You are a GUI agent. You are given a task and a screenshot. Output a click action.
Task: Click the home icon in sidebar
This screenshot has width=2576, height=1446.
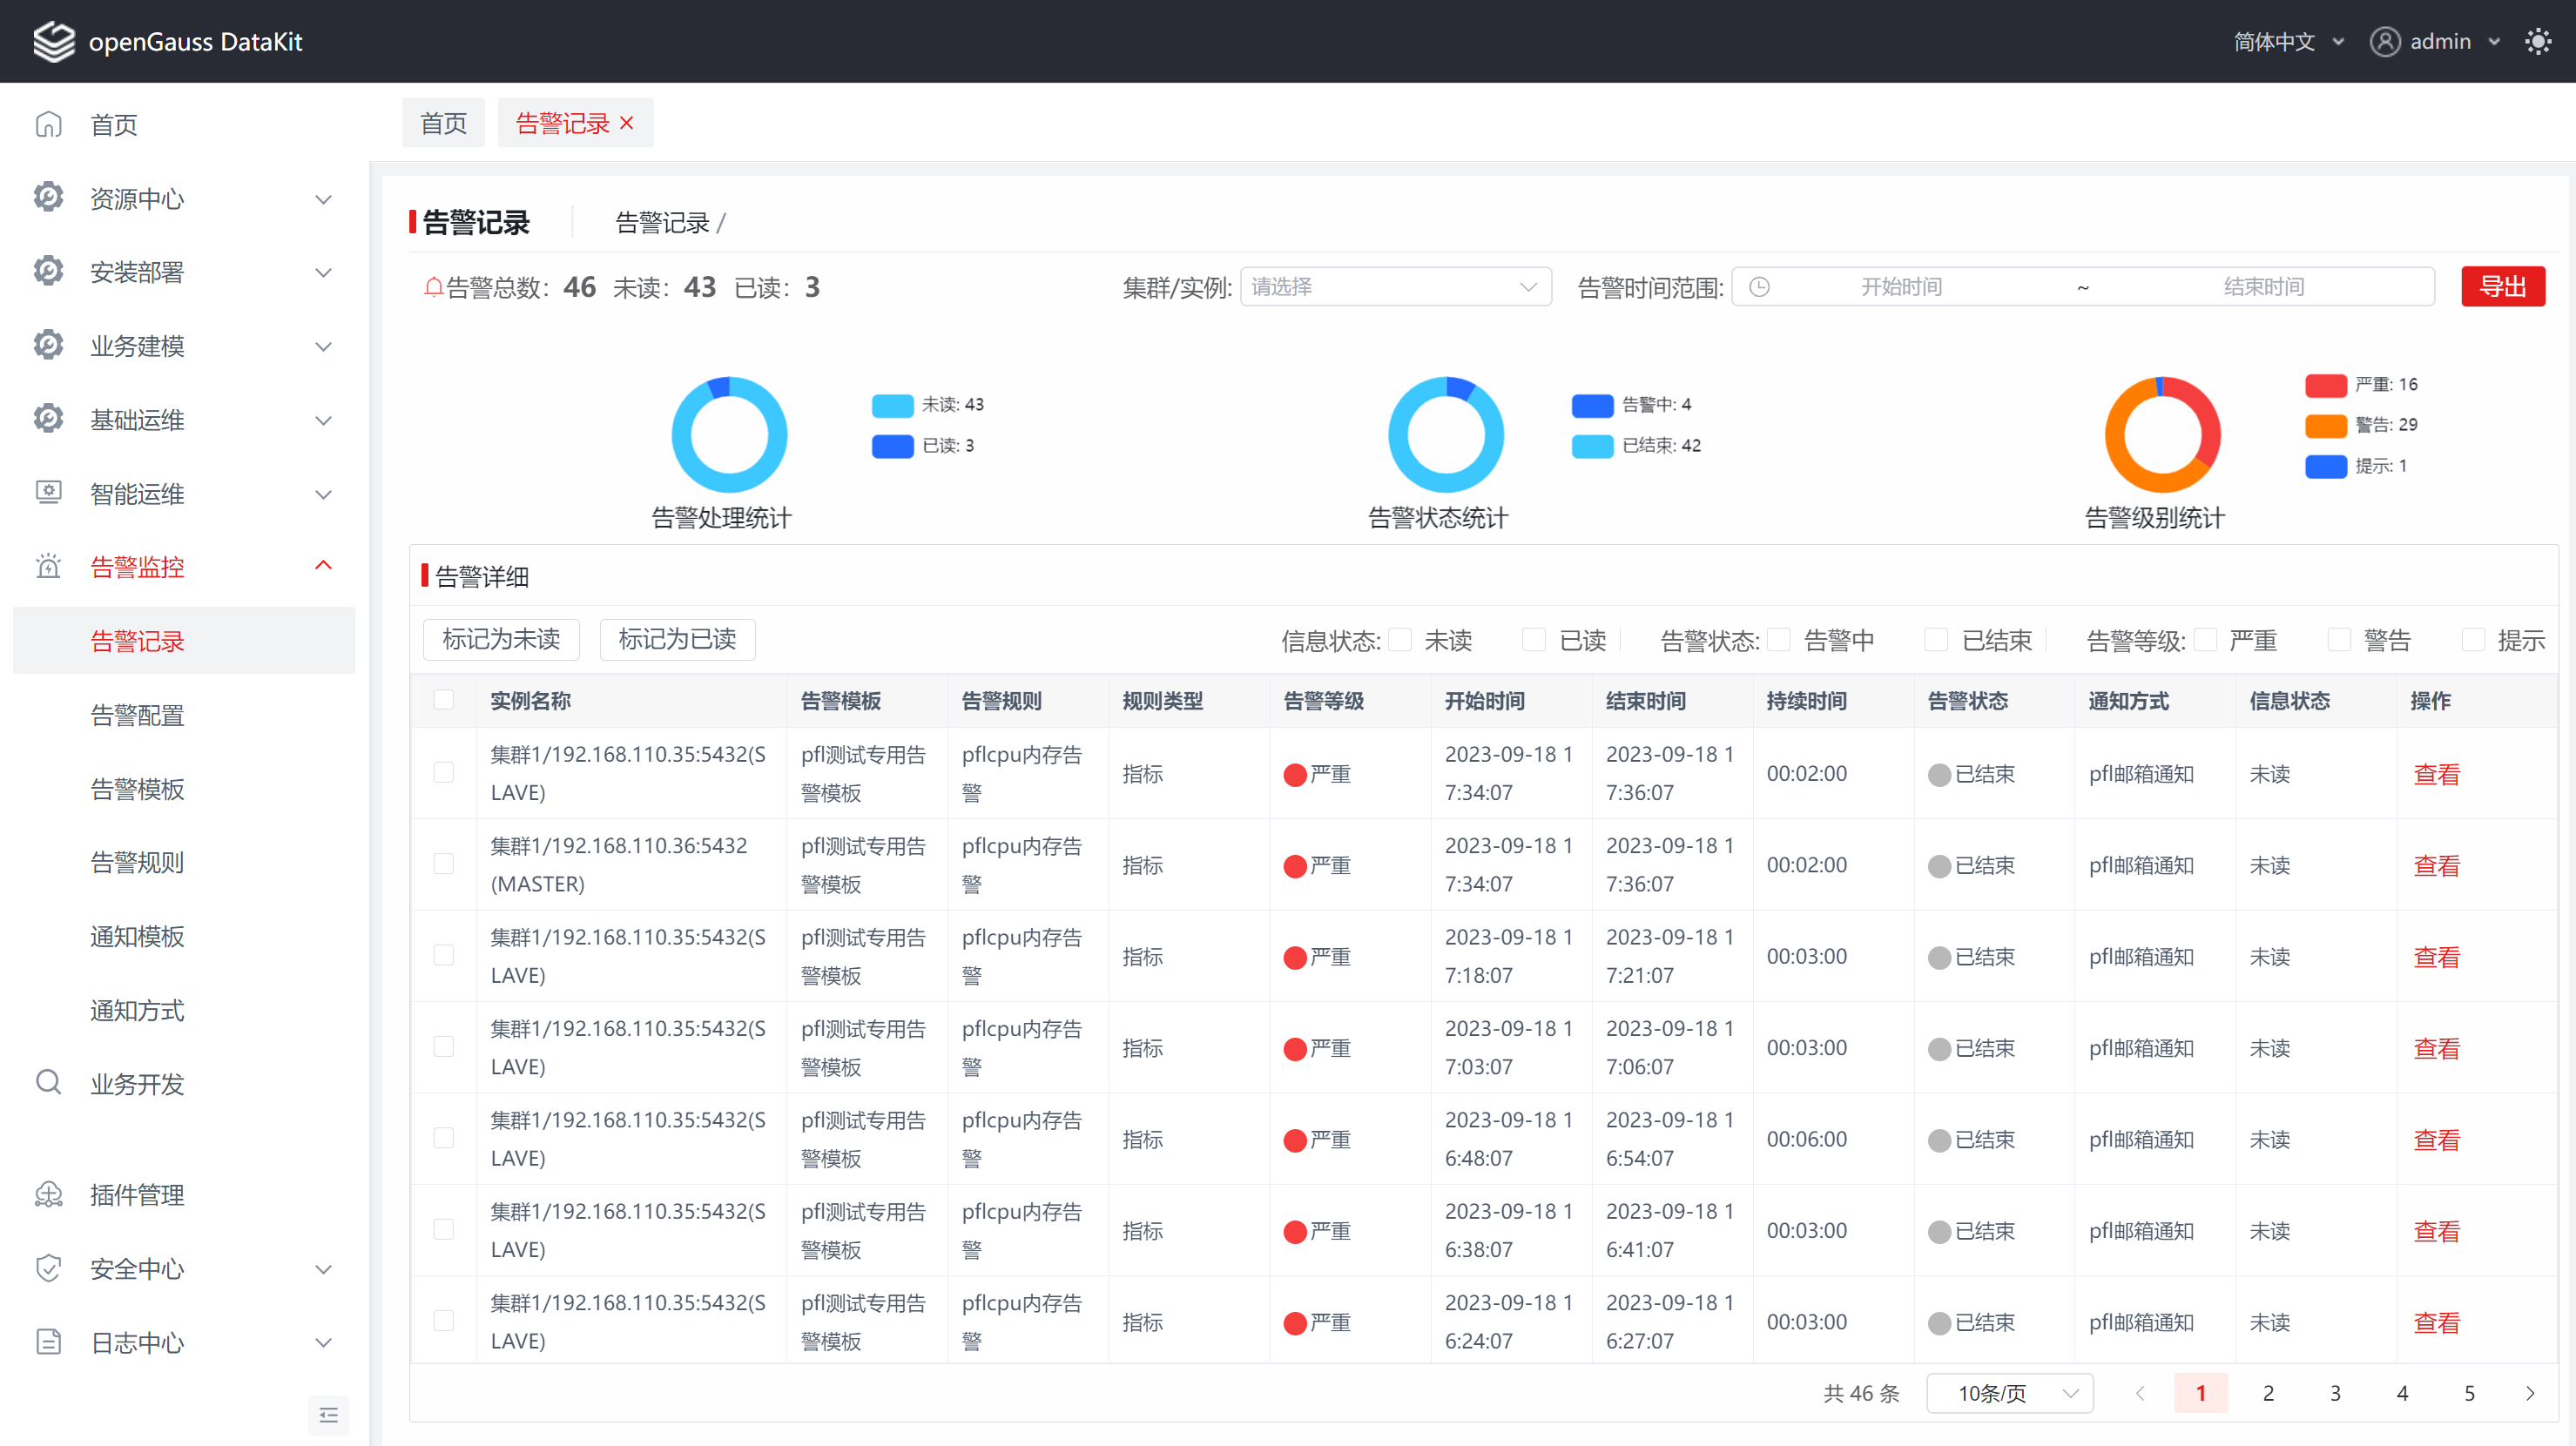[48, 125]
